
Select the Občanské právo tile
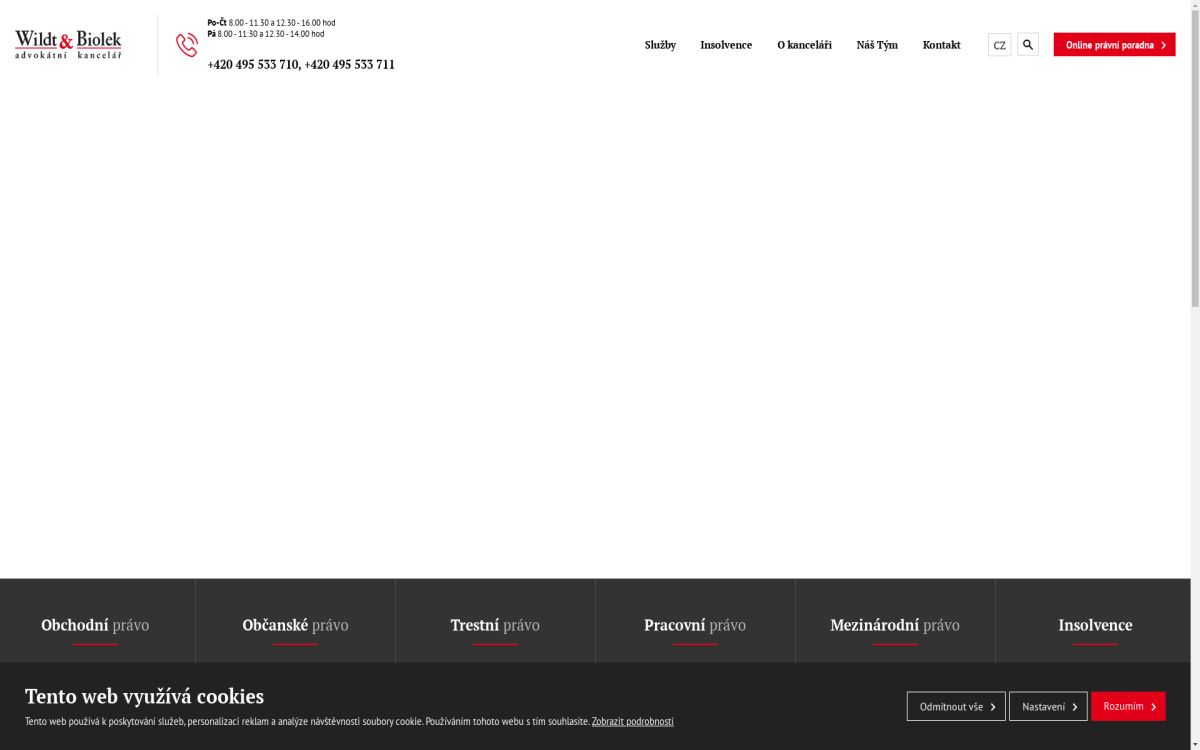pos(295,625)
